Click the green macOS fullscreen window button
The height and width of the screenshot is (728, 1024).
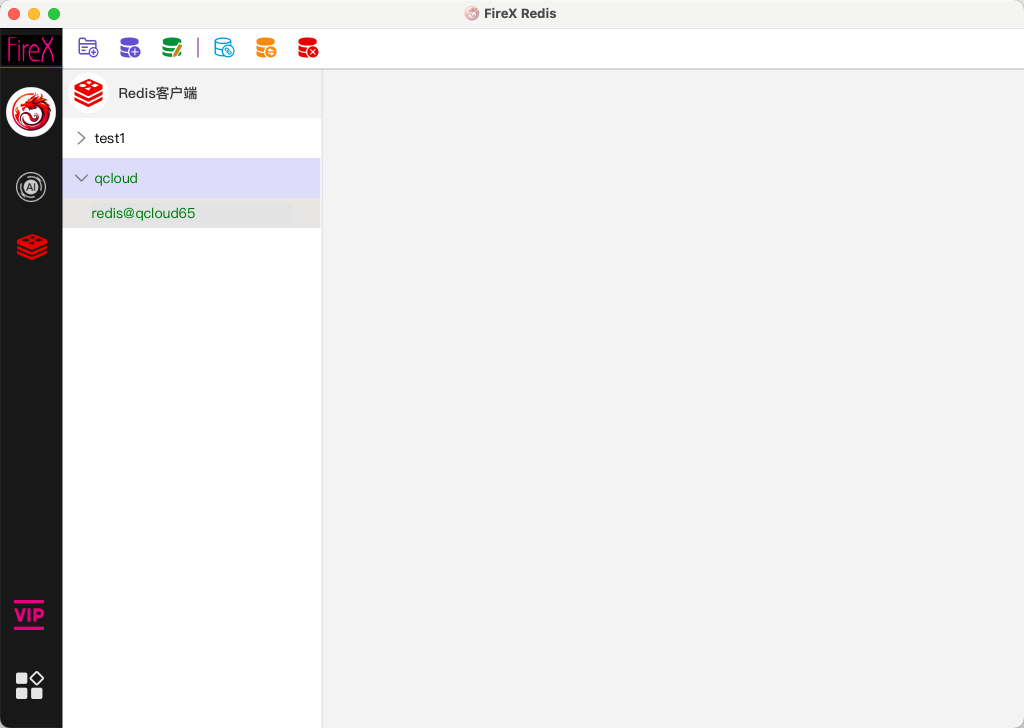(54, 14)
